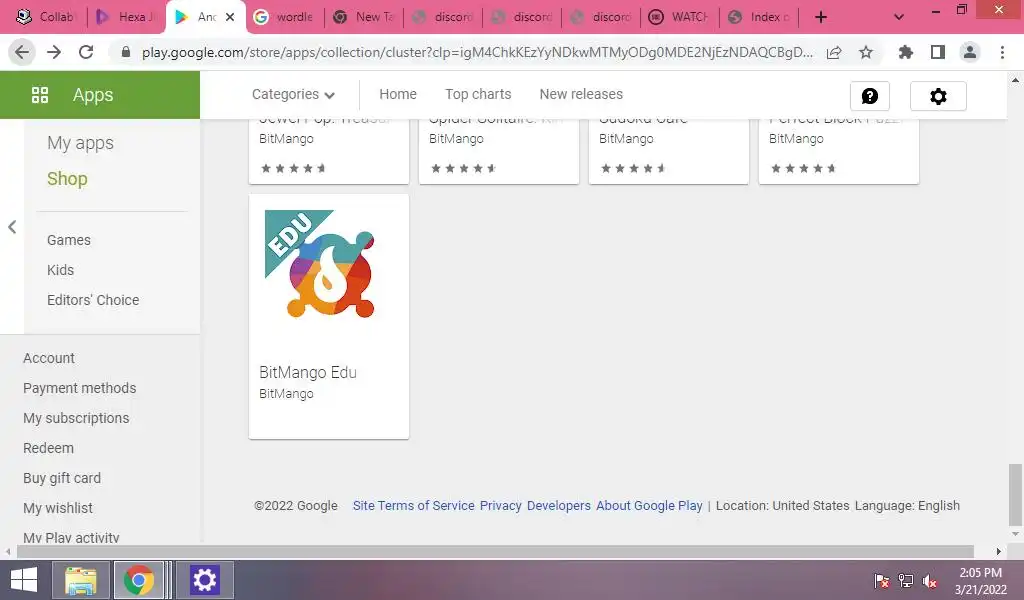Open the Games category link
The image size is (1024, 600).
click(x=69, y=240)
